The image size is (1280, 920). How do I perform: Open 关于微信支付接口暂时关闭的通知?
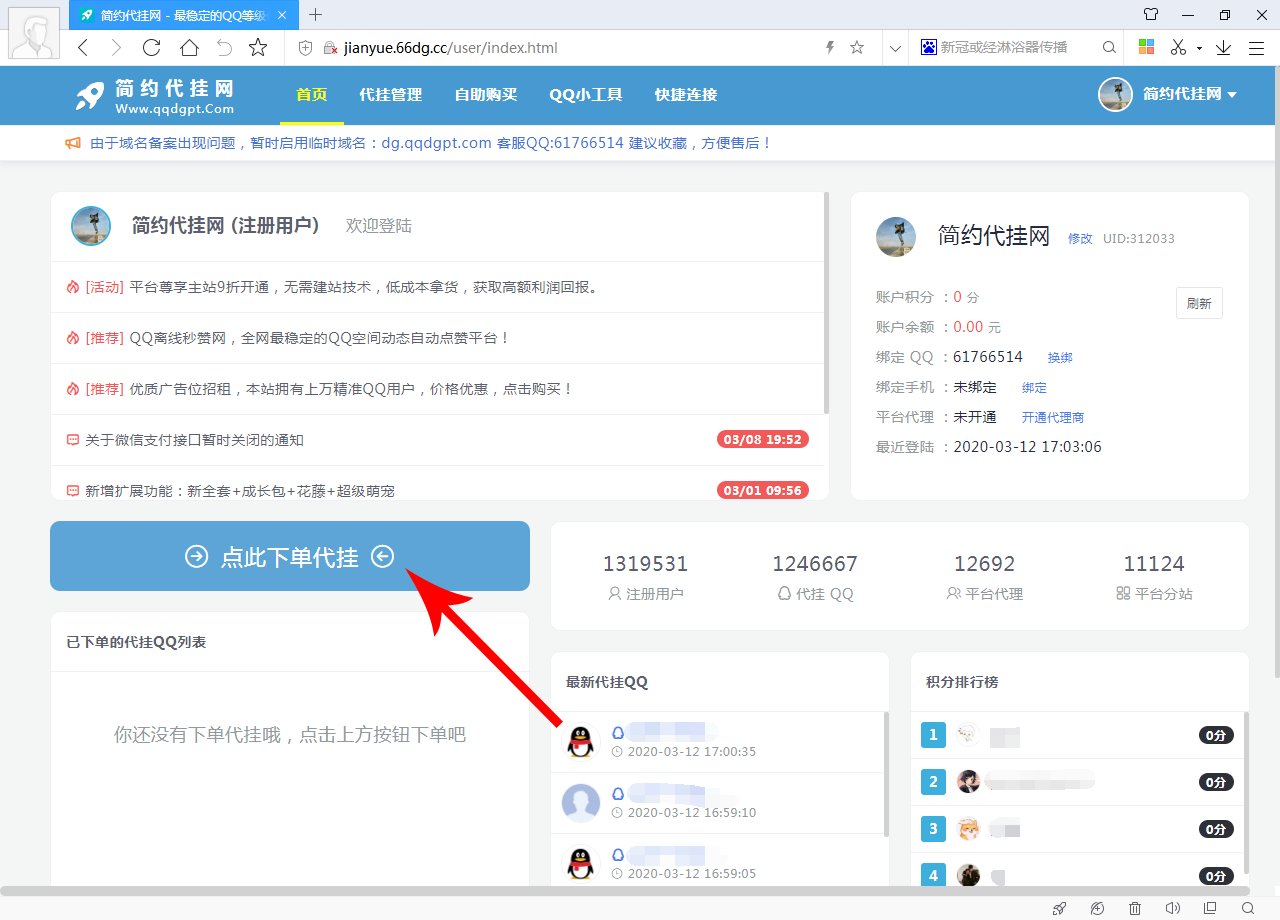[x=194, y=440]
